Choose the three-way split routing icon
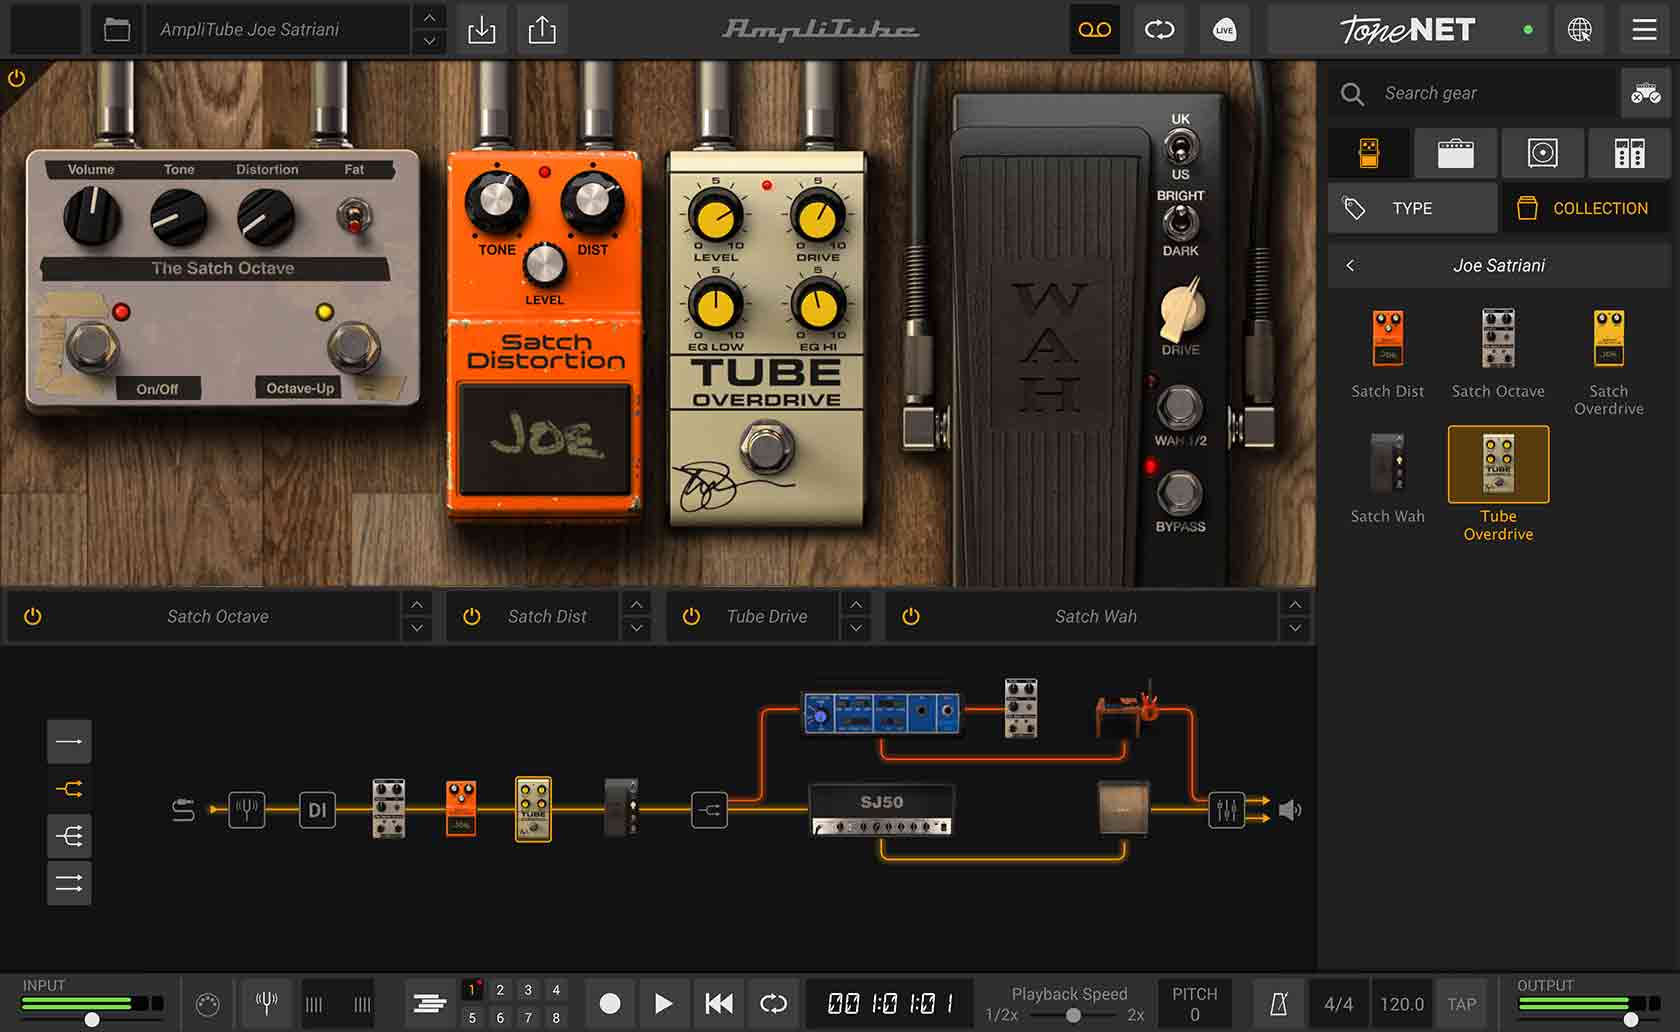The image size is (1680, 1032). point(69,836)
